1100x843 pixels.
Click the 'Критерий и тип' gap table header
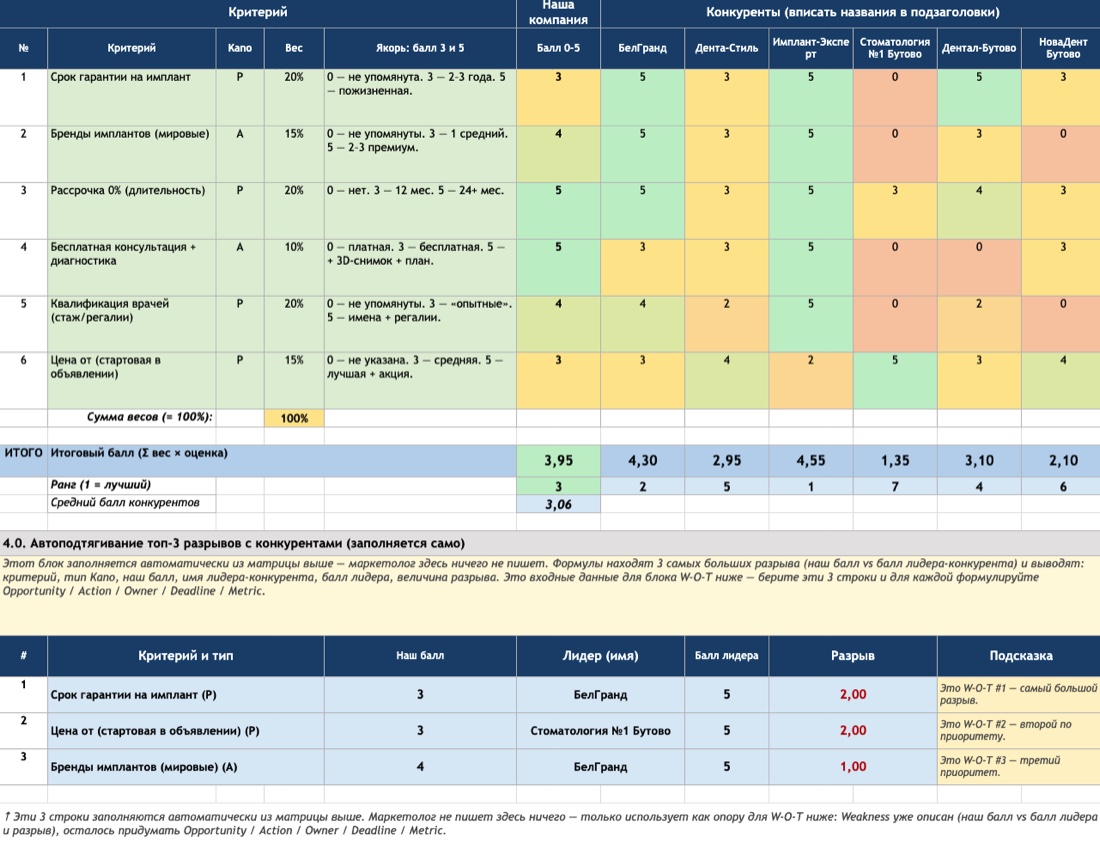186,656
